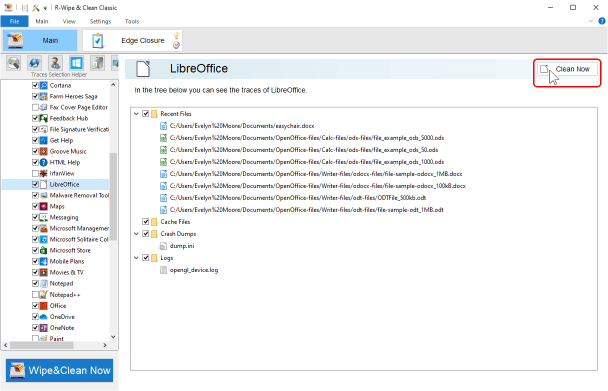Click the tools icon in quick access toolbar
The image size is (608, 391).
[36, 8]
